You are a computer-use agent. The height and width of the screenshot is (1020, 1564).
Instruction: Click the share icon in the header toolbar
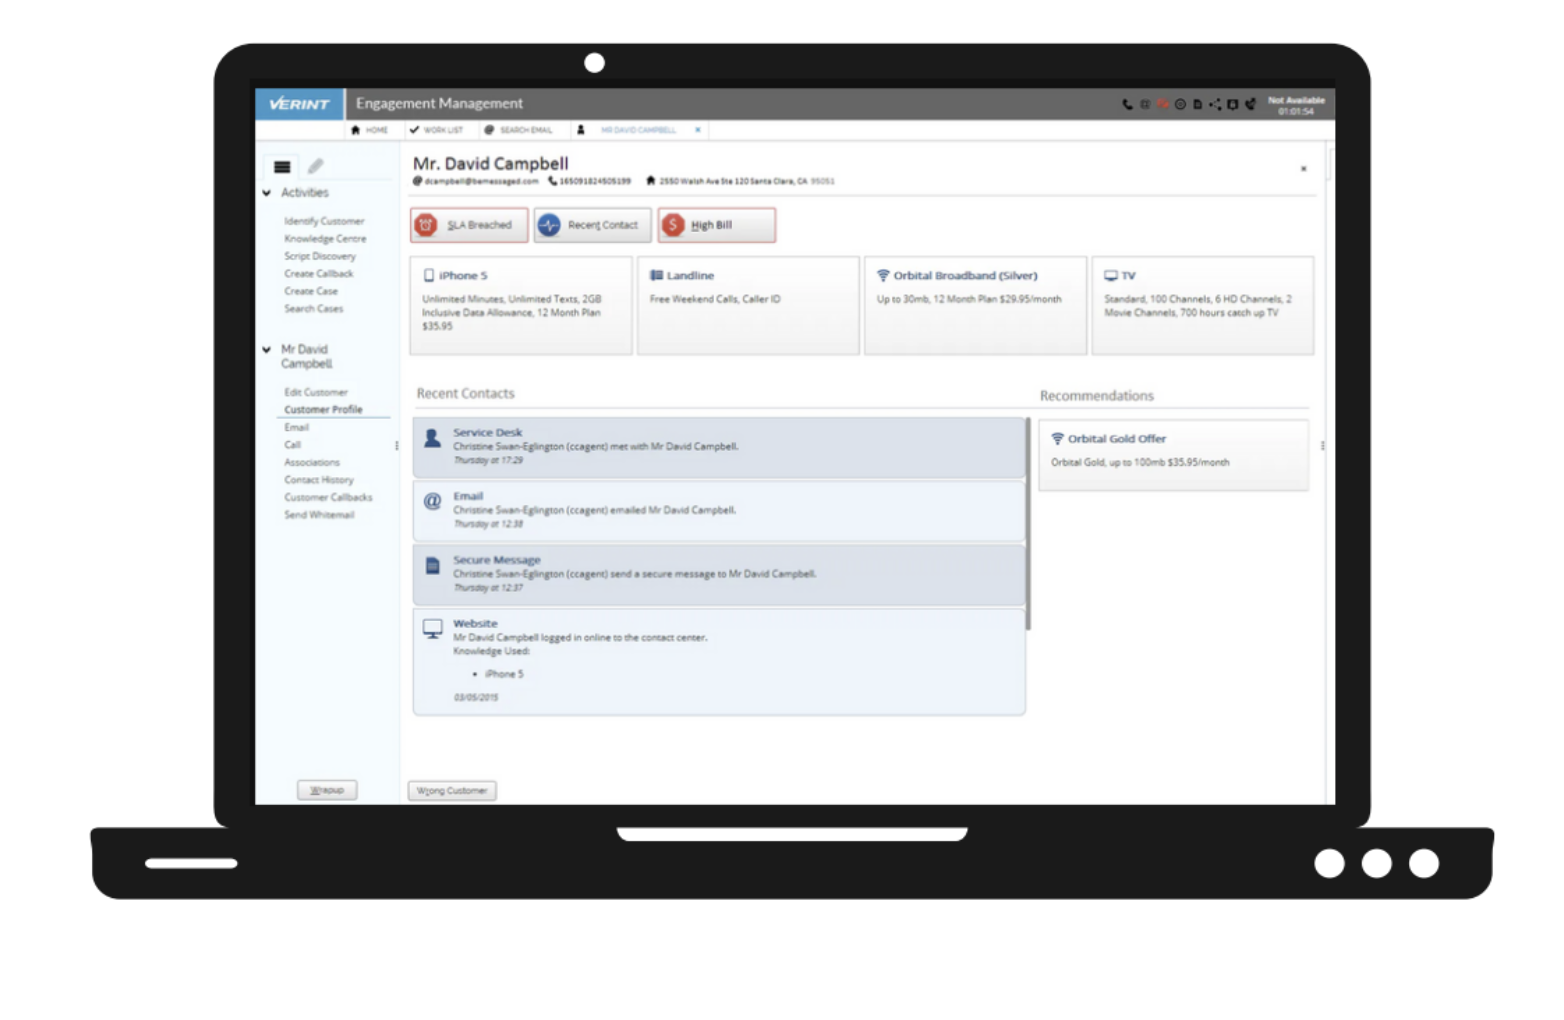1215,104
